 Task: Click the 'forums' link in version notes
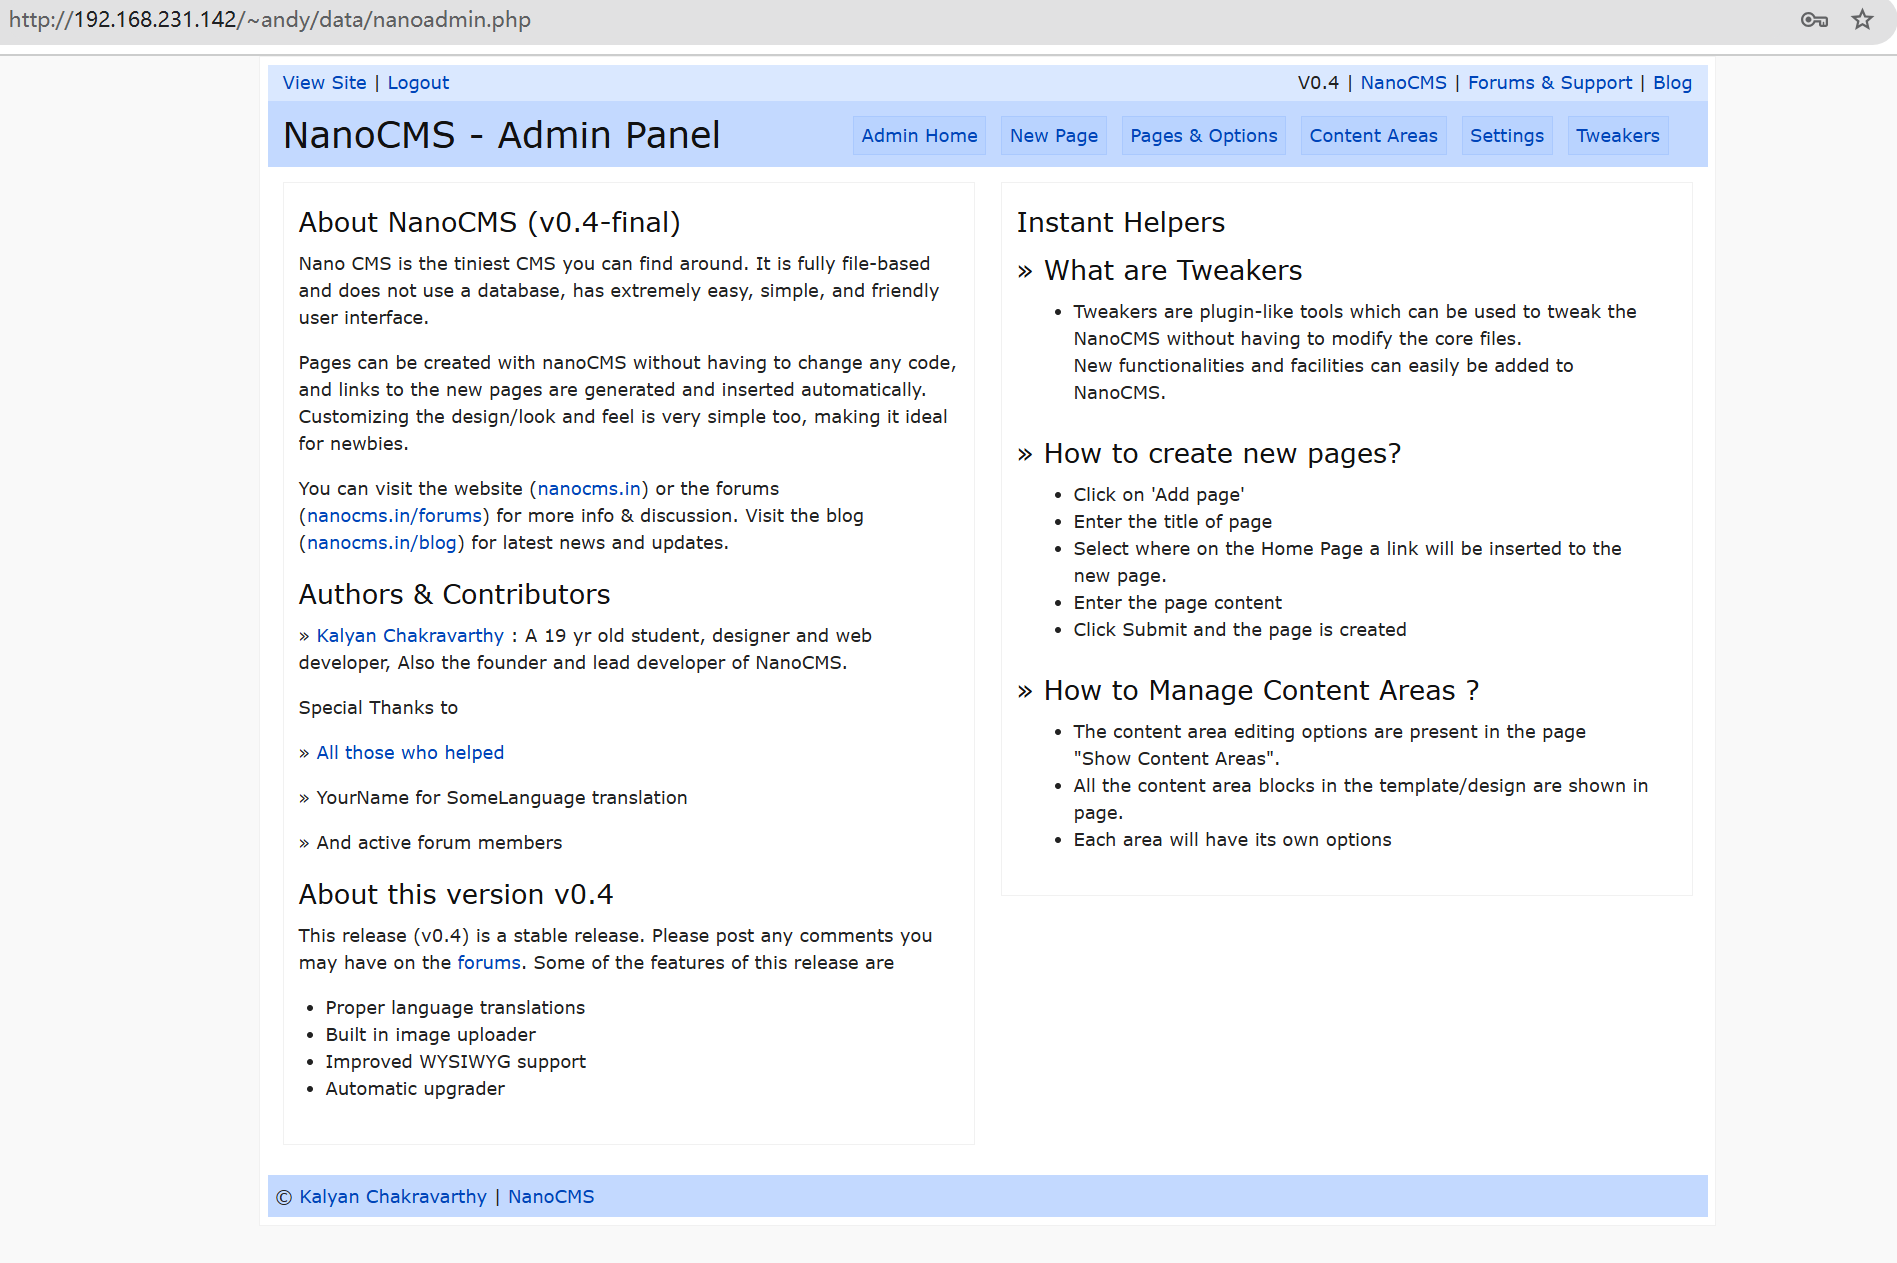coord(489,963)
